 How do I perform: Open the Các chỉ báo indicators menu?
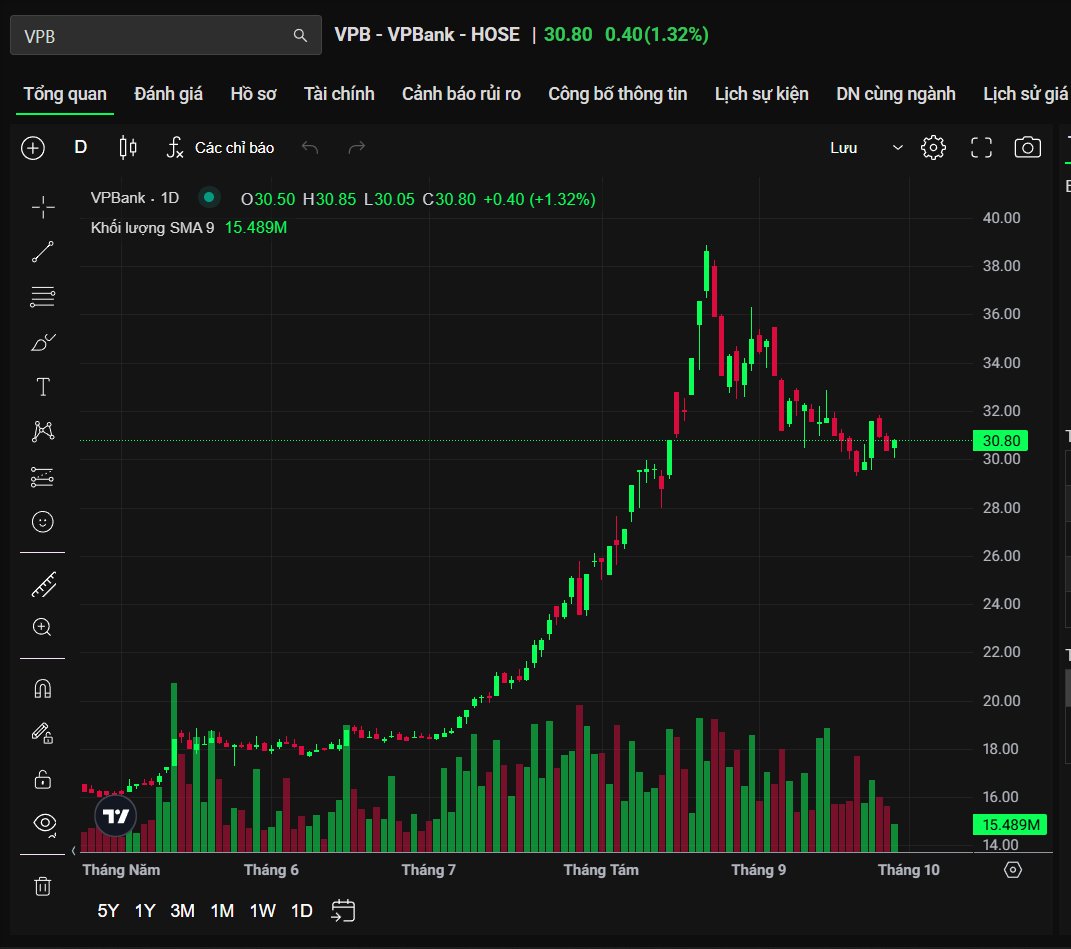click(x=221, y=148)
